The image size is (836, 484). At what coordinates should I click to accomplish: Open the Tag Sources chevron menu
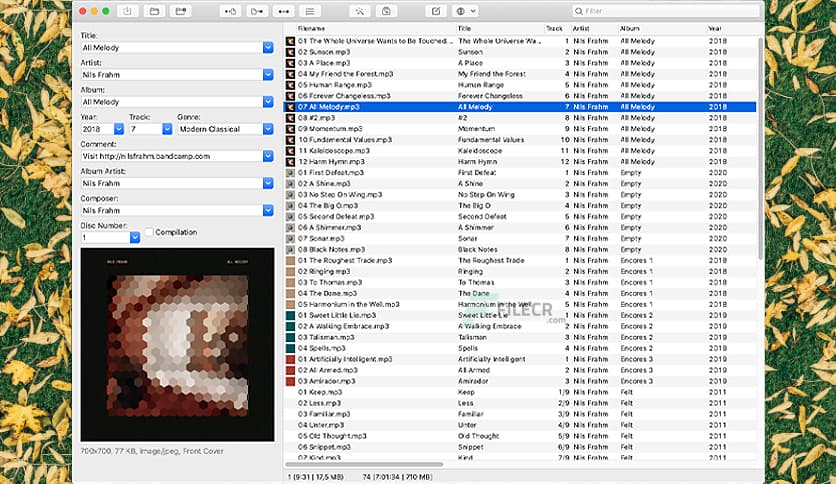click(473, 11)
